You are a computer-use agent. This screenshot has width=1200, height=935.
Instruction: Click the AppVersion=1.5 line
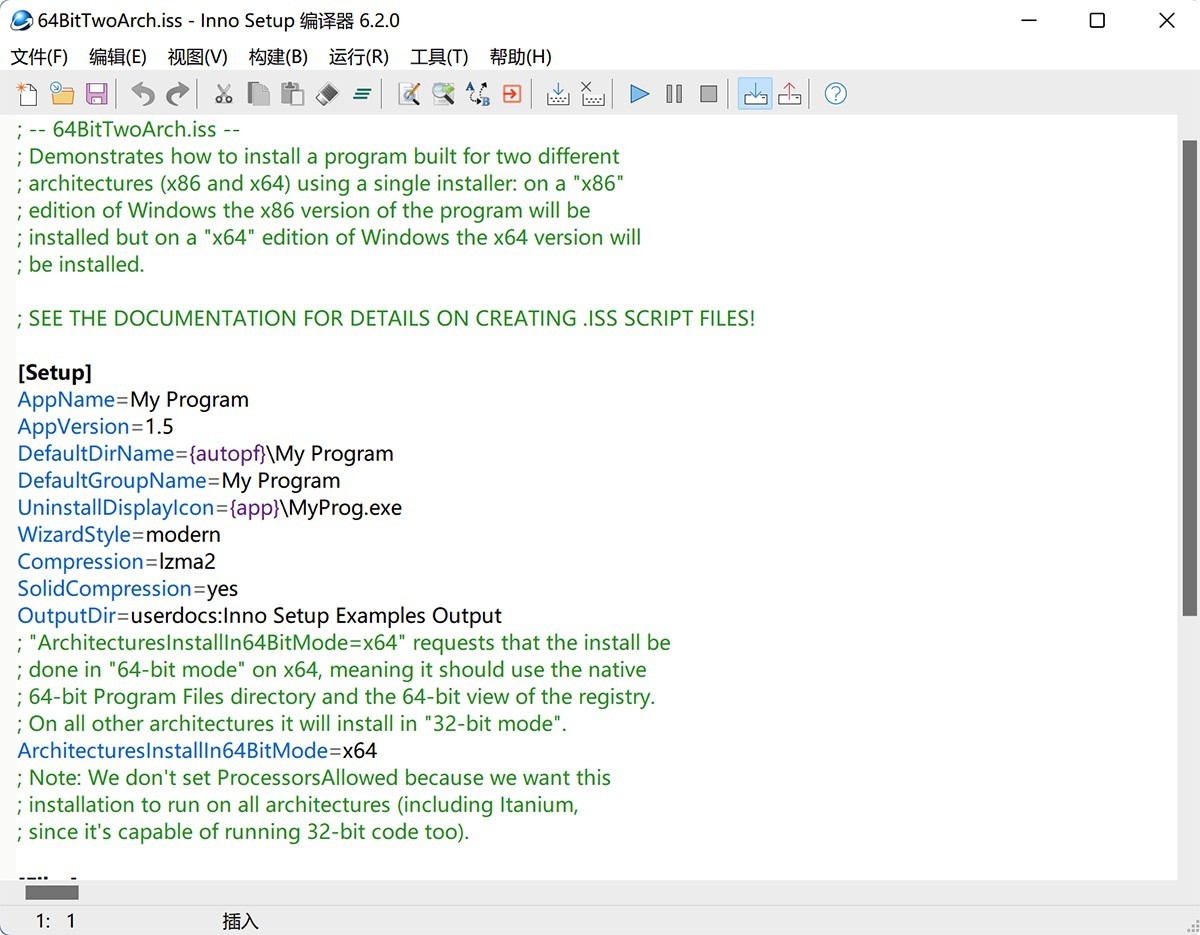tap(95, 427)
